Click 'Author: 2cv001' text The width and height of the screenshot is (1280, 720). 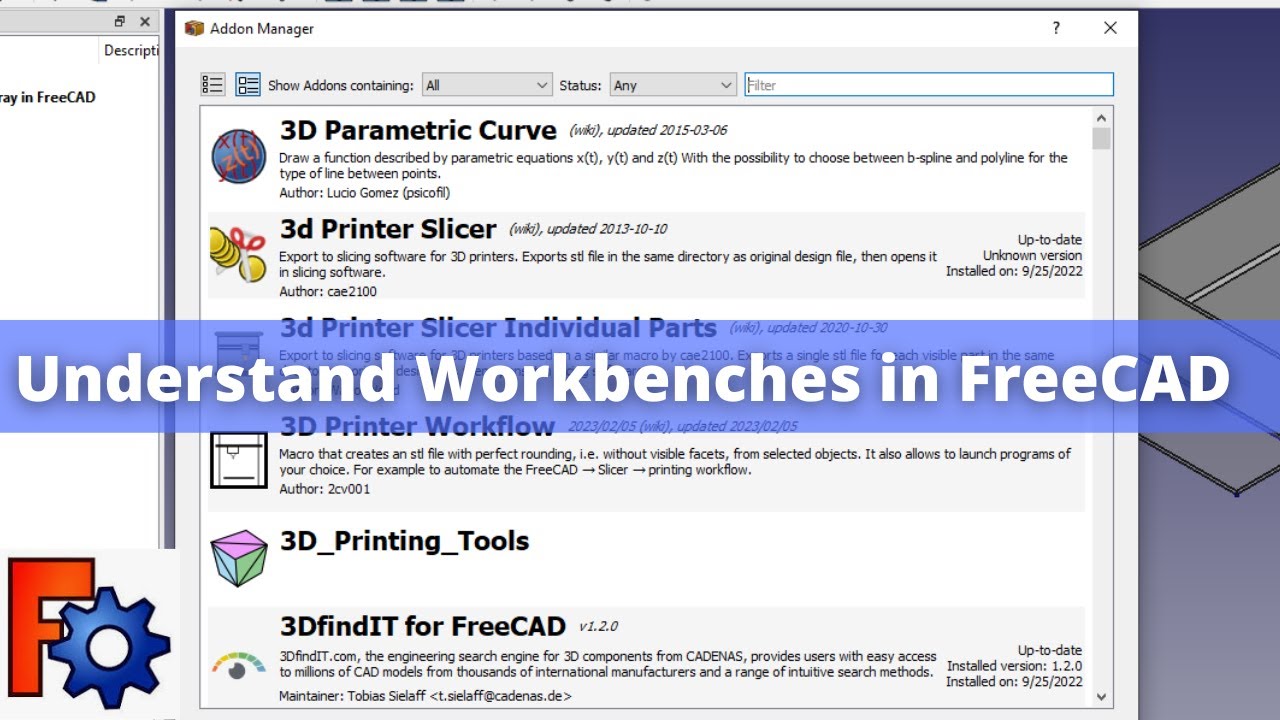tap(325, 489)
